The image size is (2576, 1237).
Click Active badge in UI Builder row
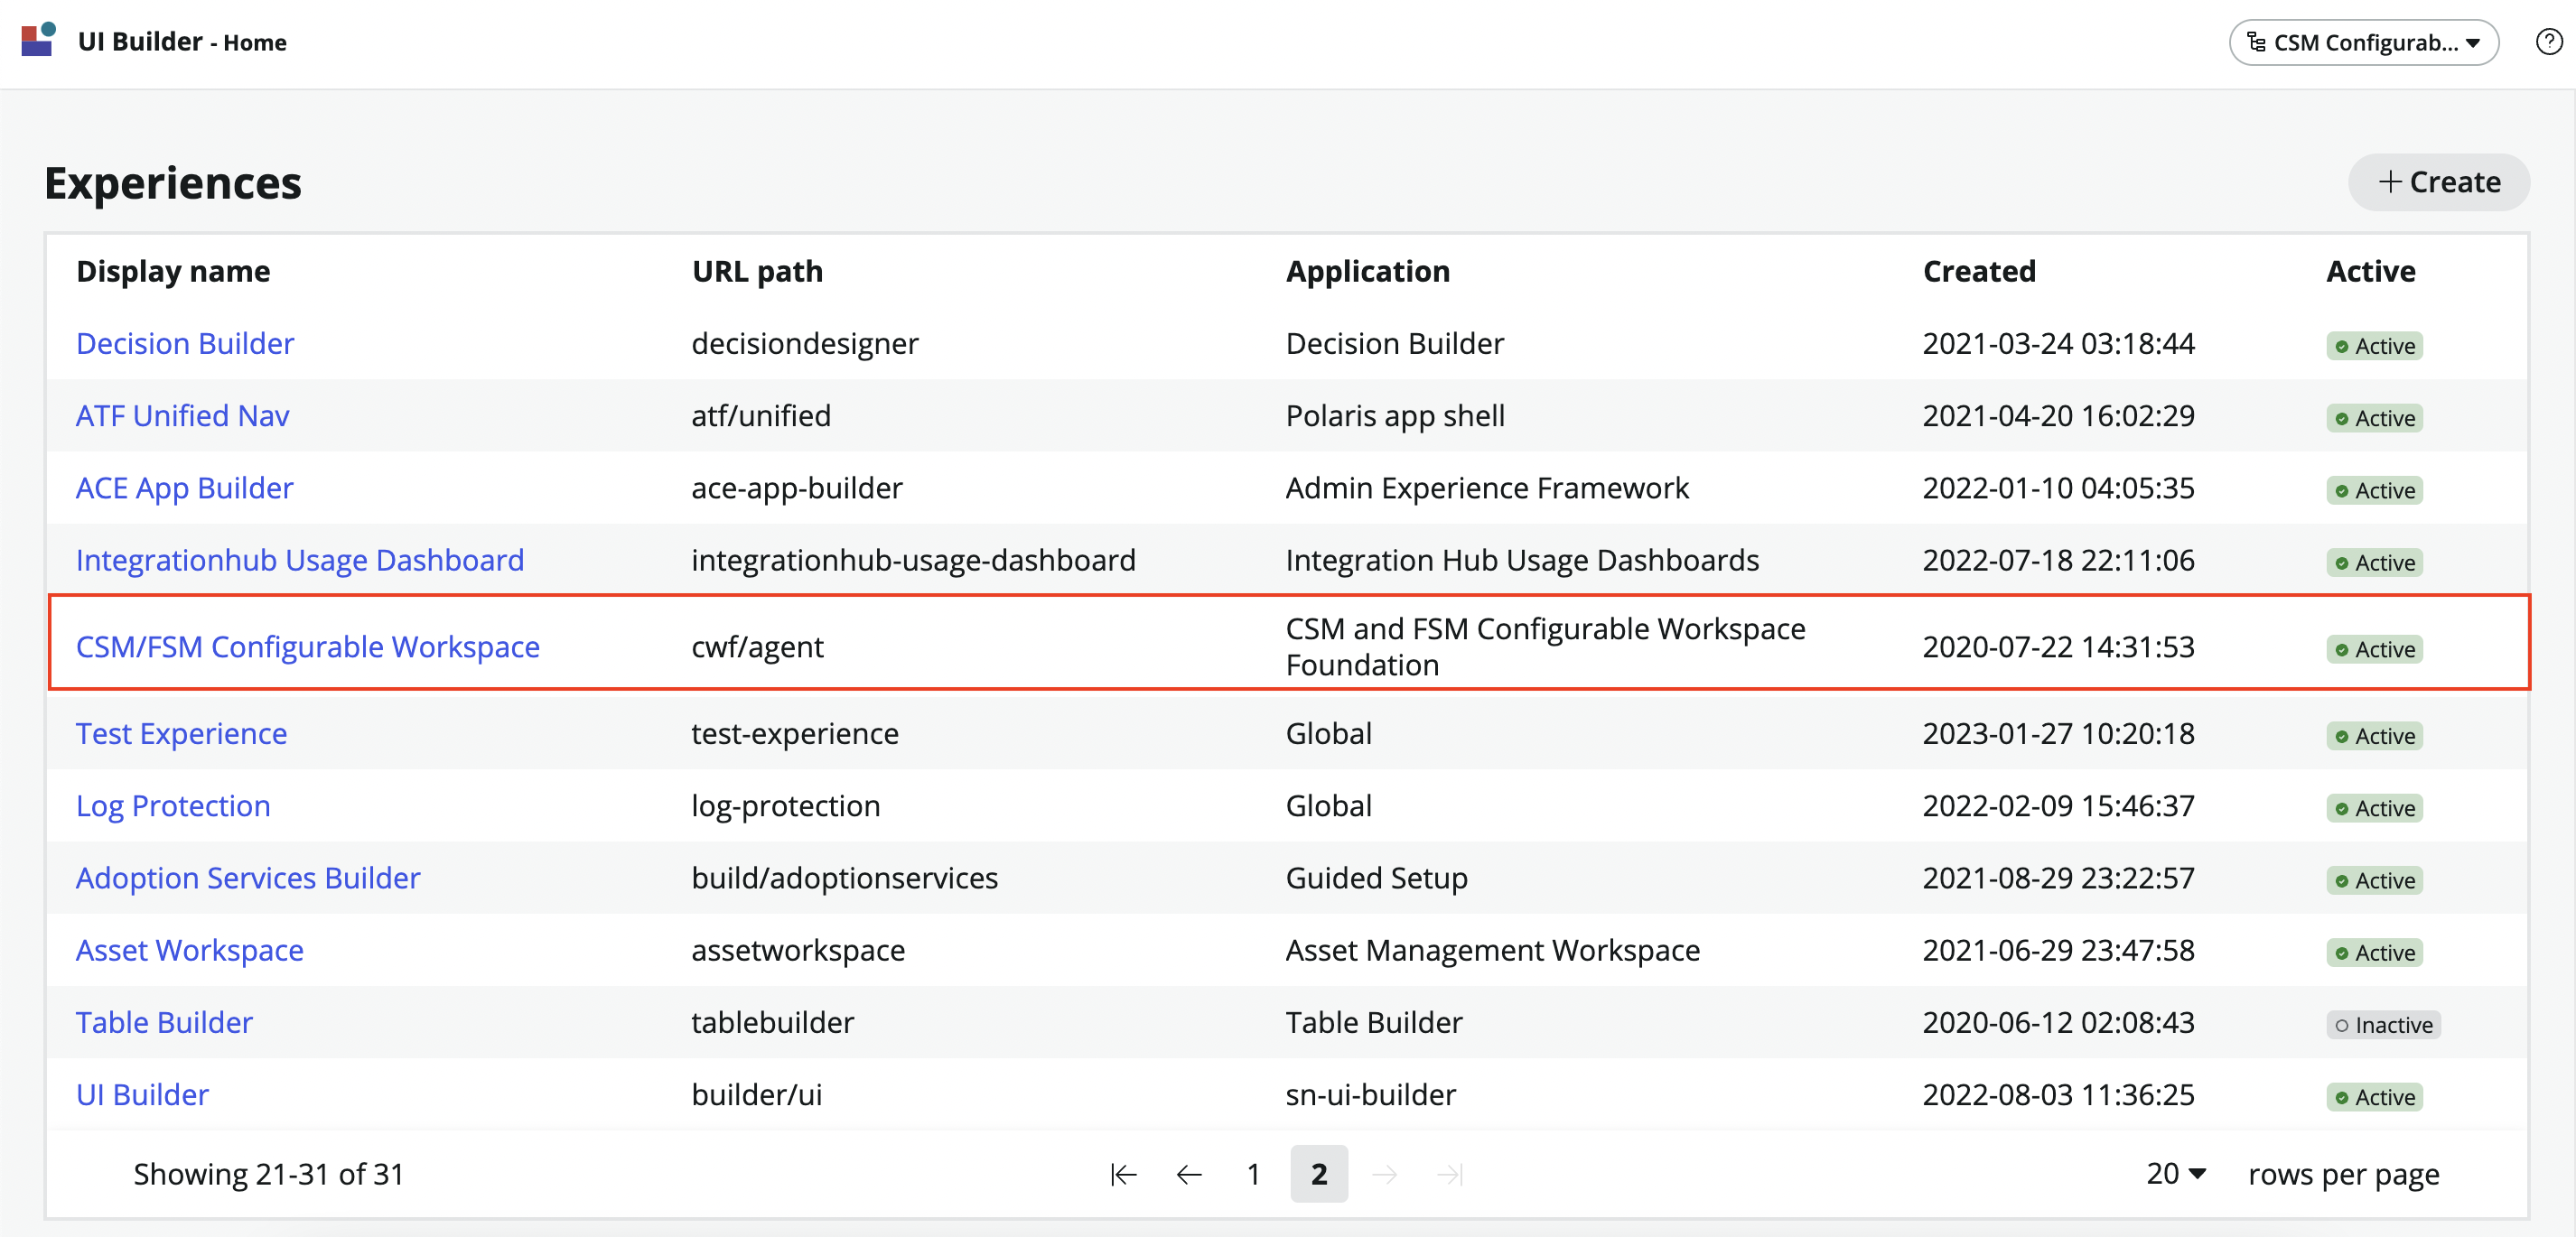[2373, 1097]
